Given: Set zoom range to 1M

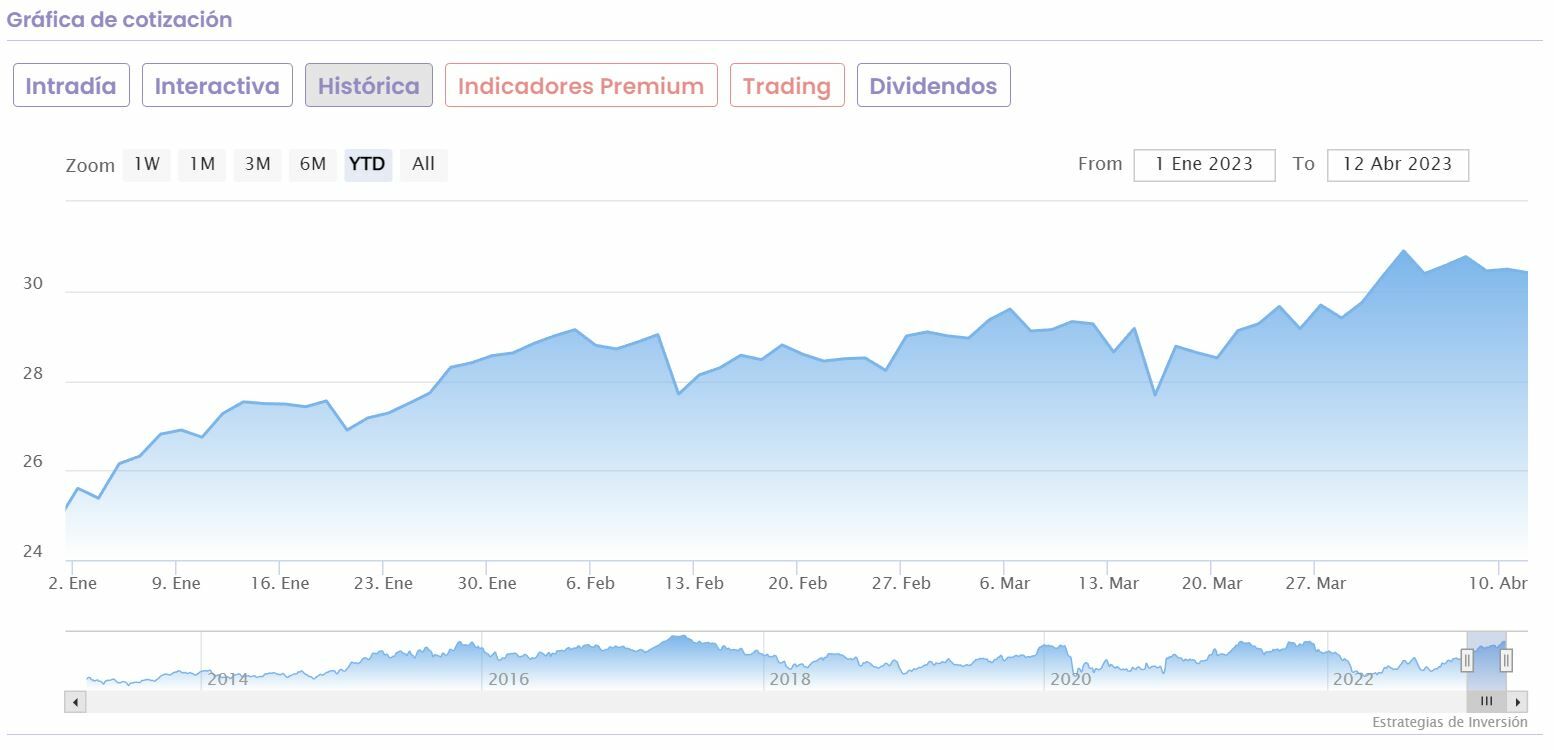Looking at the screenshot, I should pos(202,164).
